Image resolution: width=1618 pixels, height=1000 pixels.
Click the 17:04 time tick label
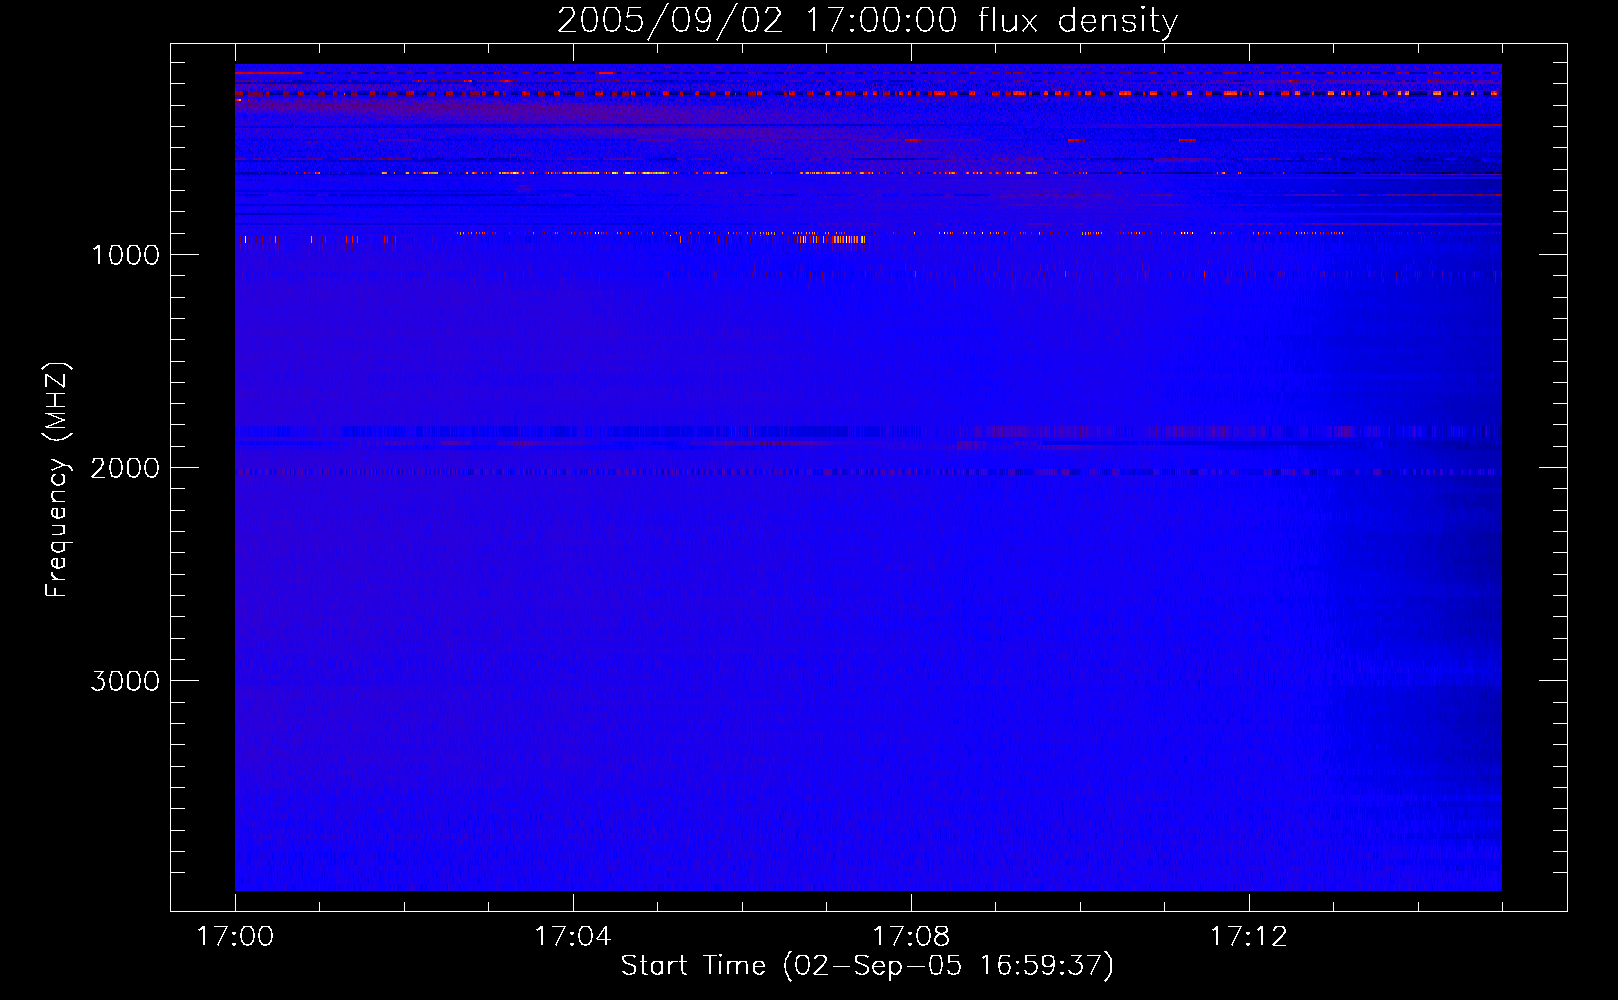tap(573, 937)
